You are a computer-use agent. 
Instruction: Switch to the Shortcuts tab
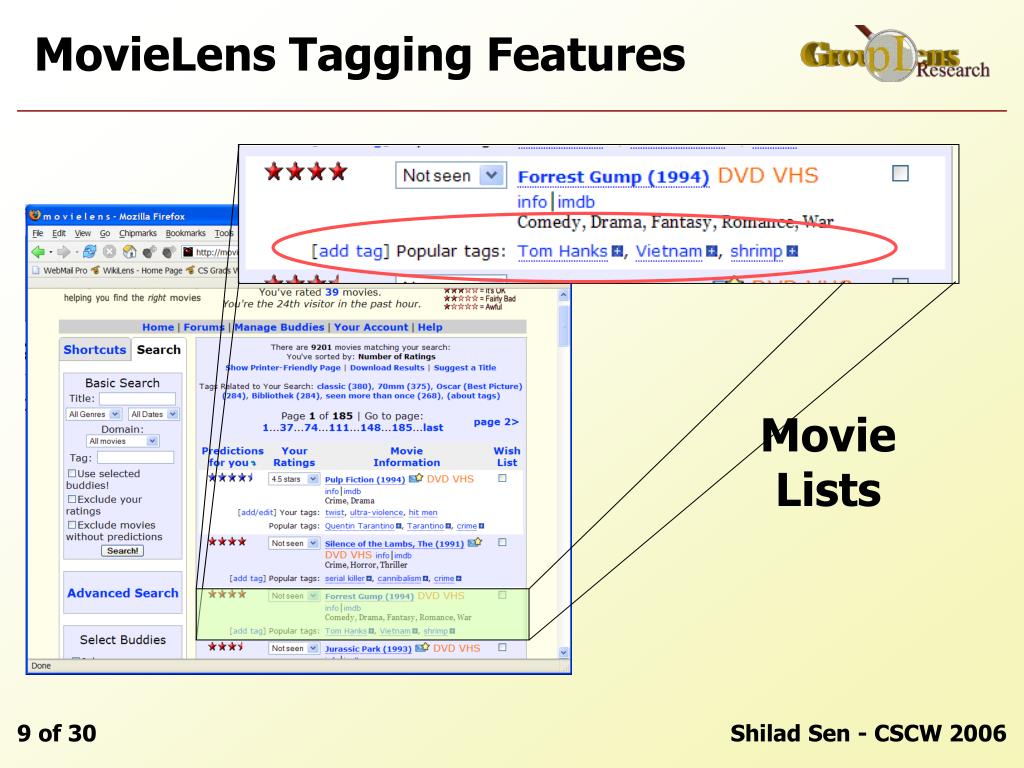95,349
